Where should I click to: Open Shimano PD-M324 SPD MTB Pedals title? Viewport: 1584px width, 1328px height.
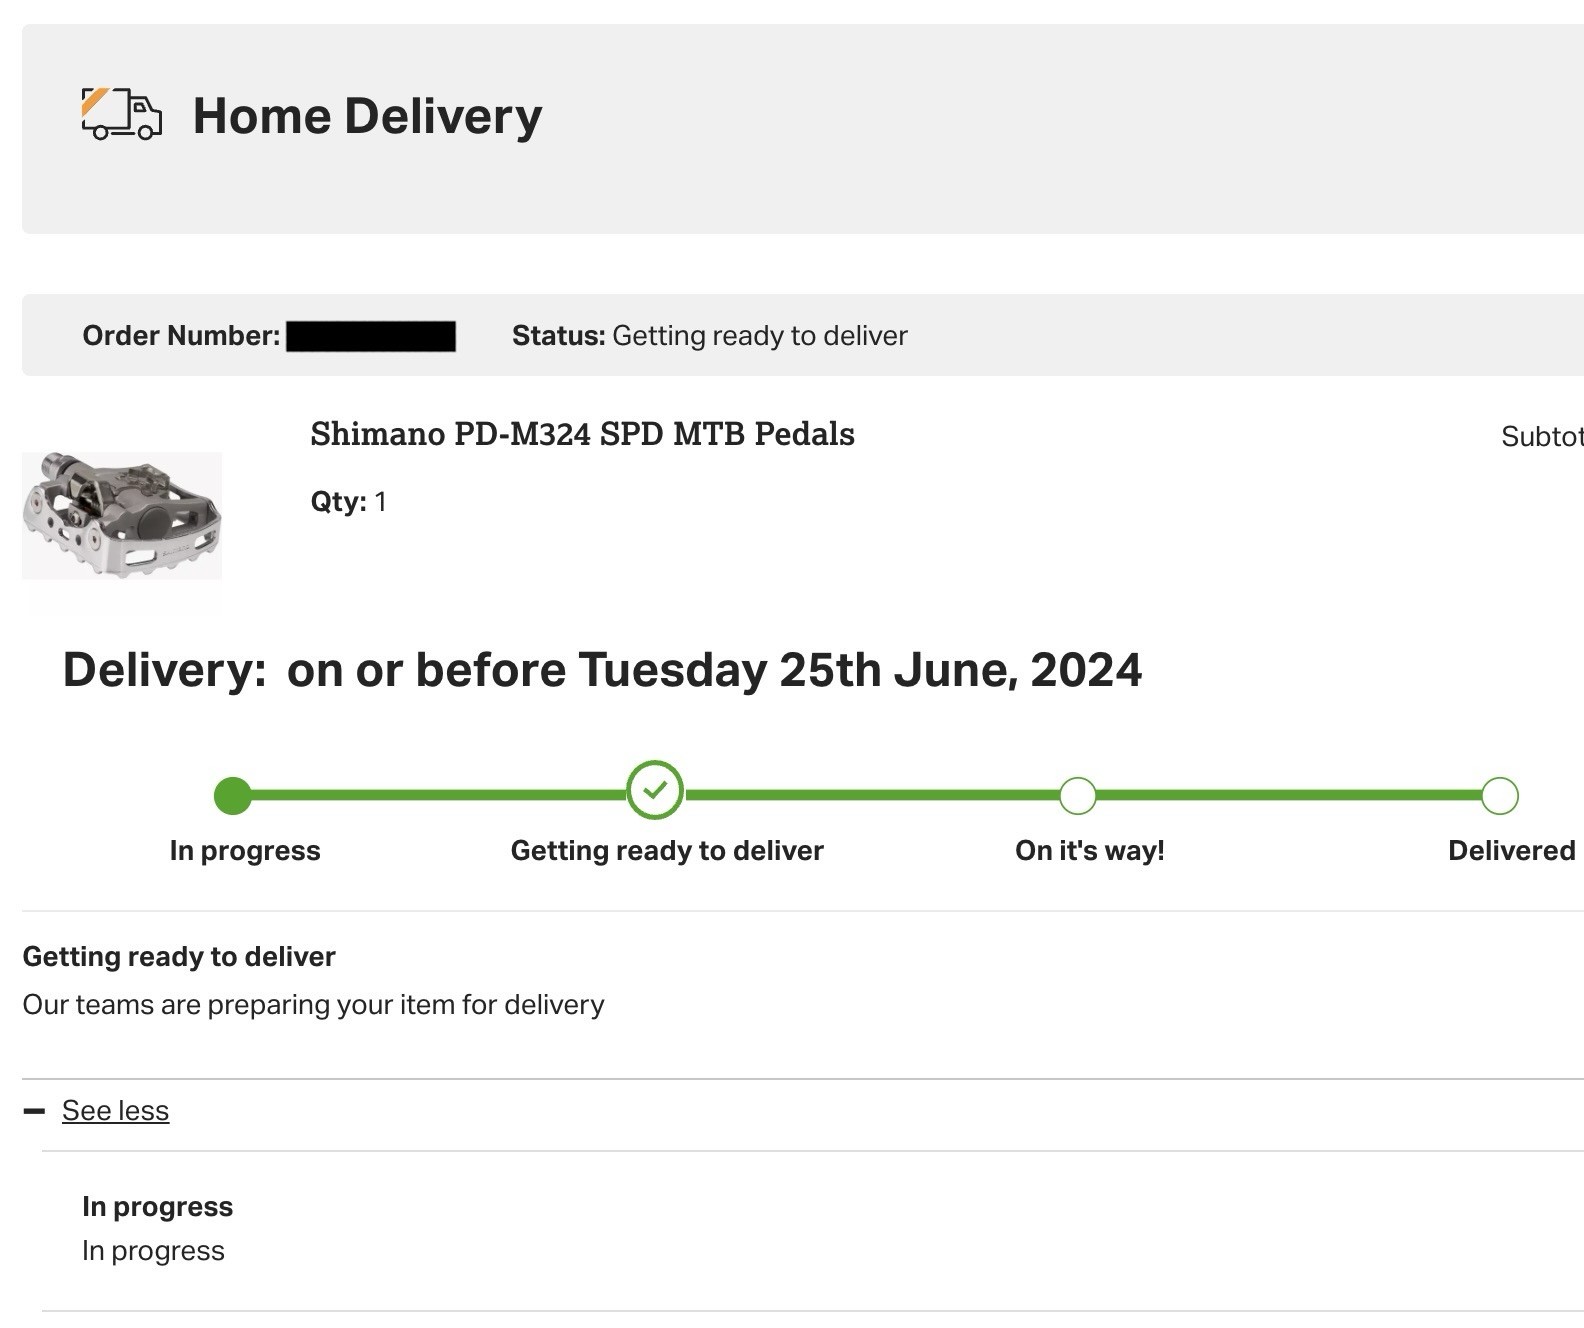click(582, 434)
